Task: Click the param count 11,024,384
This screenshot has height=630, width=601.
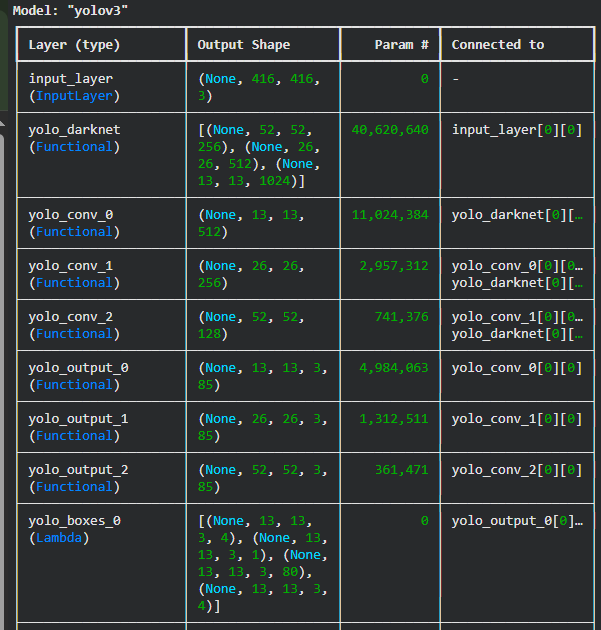Action: [x=390, y=215]
